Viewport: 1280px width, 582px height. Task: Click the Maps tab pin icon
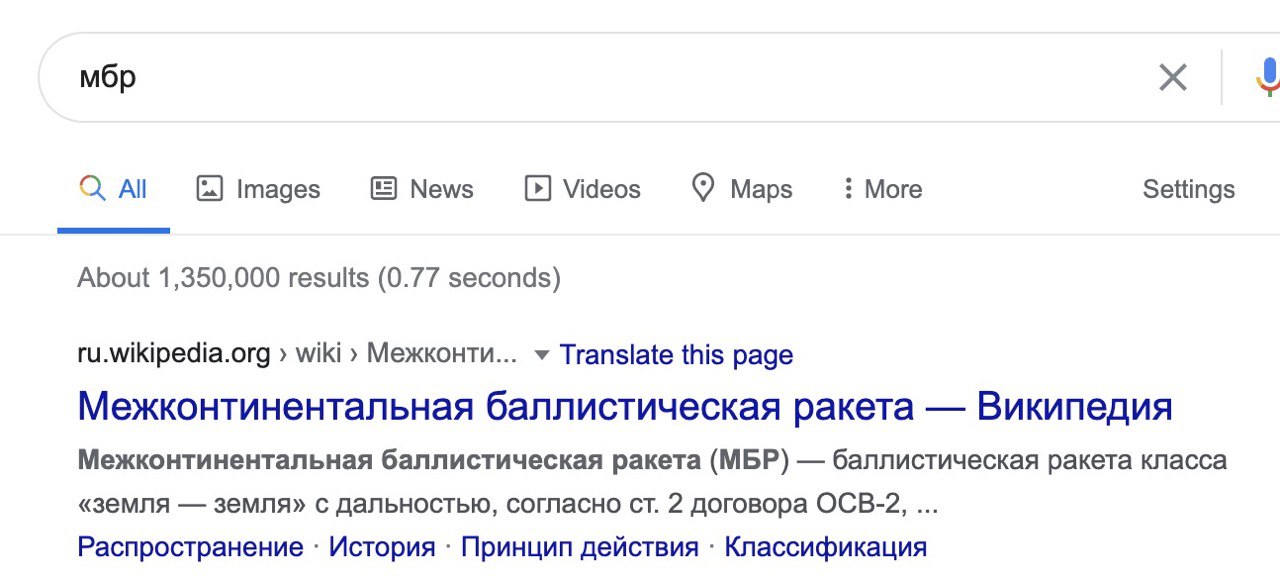click(704, 188)
